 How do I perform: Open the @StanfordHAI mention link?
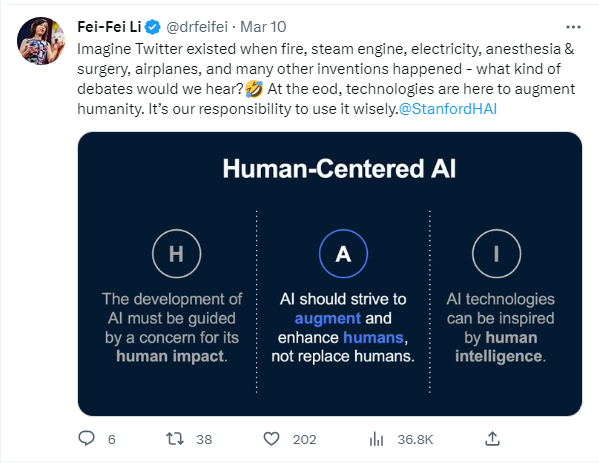tap(448, 109)
